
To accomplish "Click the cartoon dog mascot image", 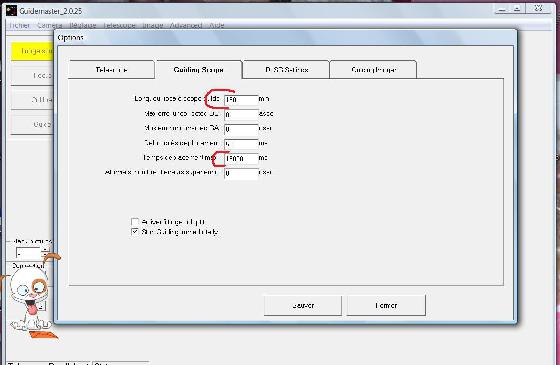I will point(30,296).
